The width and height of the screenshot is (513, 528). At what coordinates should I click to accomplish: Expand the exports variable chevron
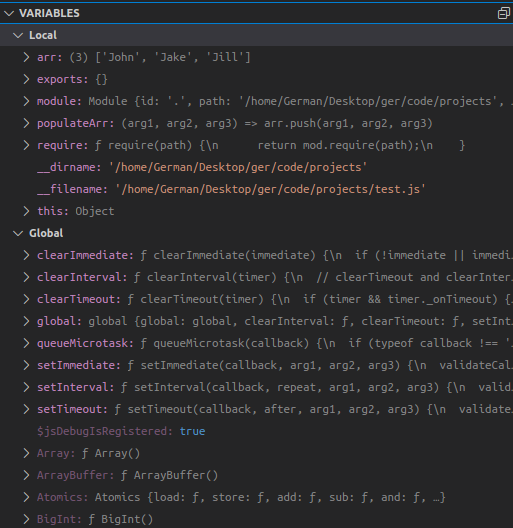point(26,79)
